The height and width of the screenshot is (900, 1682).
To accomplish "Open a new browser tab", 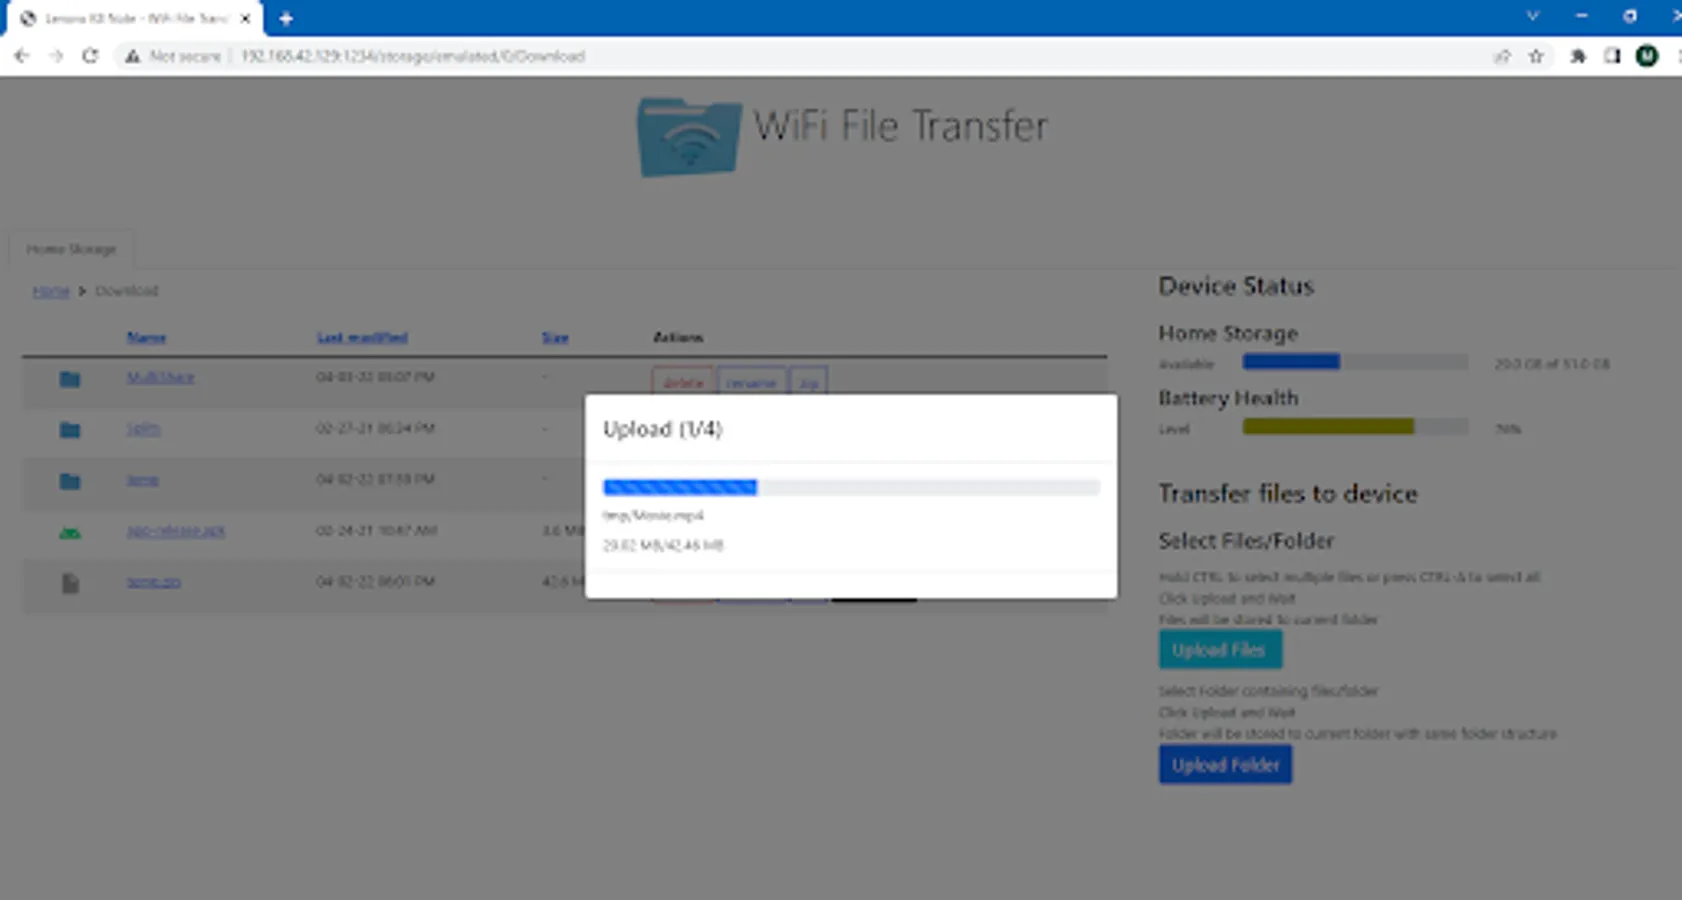I will click(286, 18).
